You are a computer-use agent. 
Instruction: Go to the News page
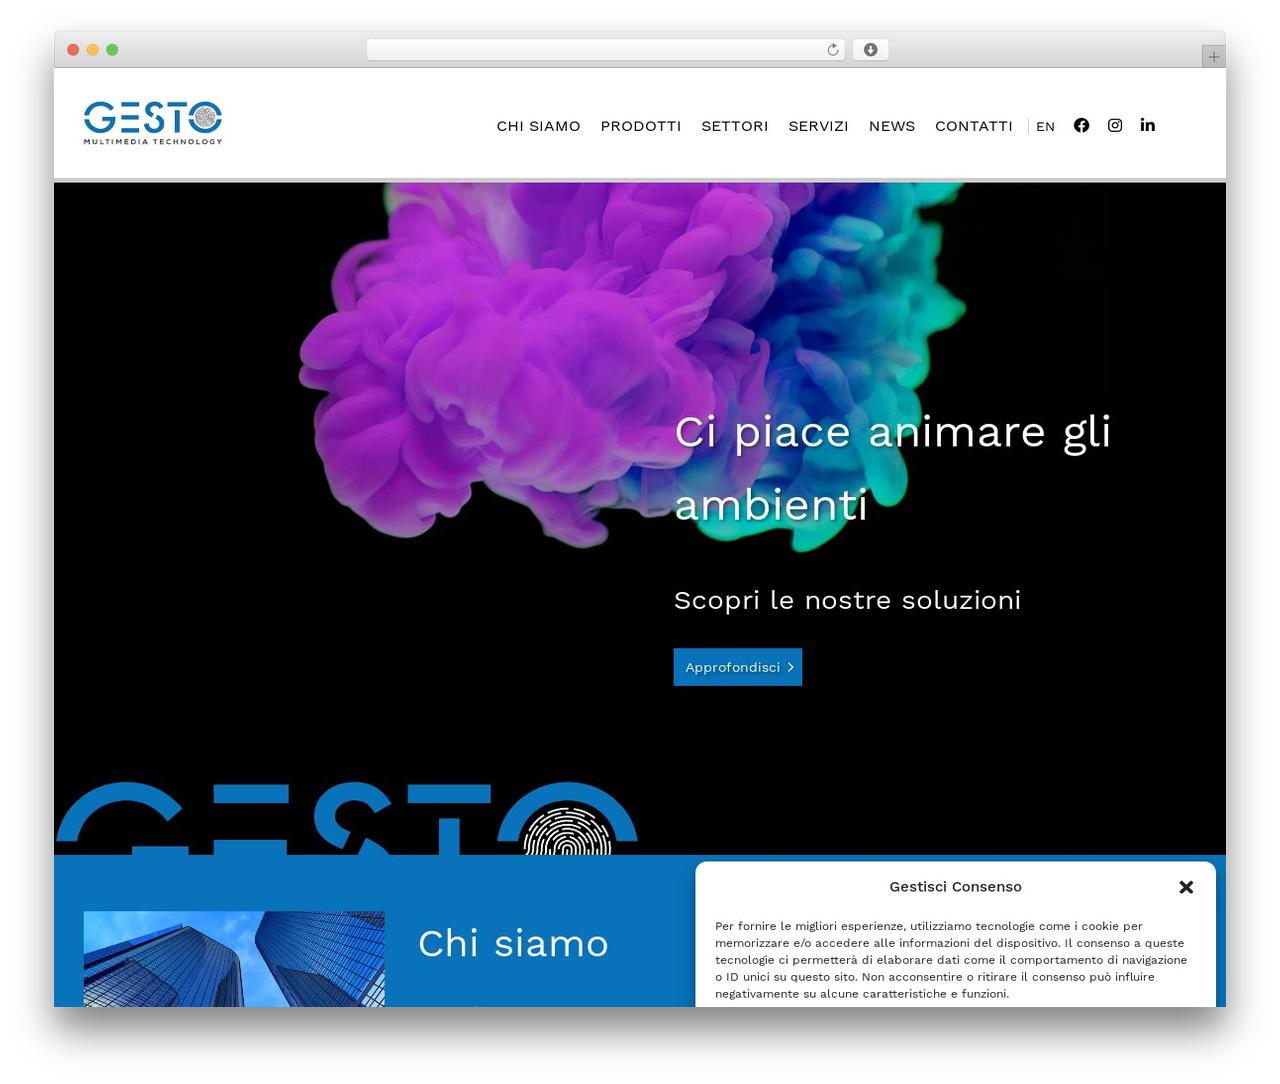pyautogui.click(x=892, y=126)
